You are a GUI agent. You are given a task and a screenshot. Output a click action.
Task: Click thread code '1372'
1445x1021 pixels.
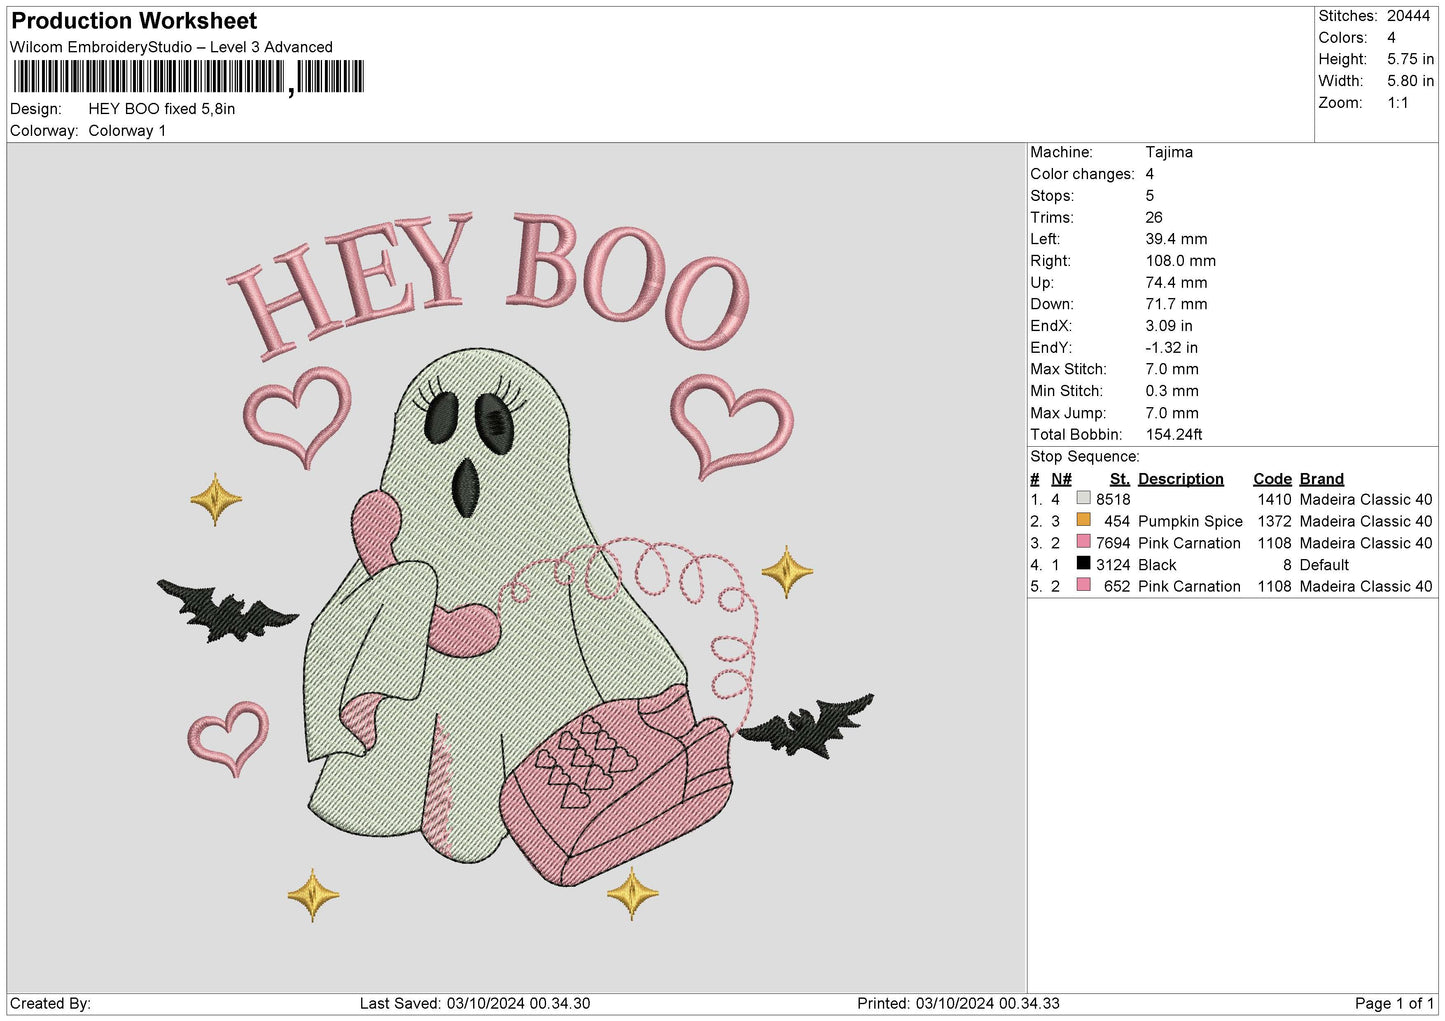coord(1275,522)
